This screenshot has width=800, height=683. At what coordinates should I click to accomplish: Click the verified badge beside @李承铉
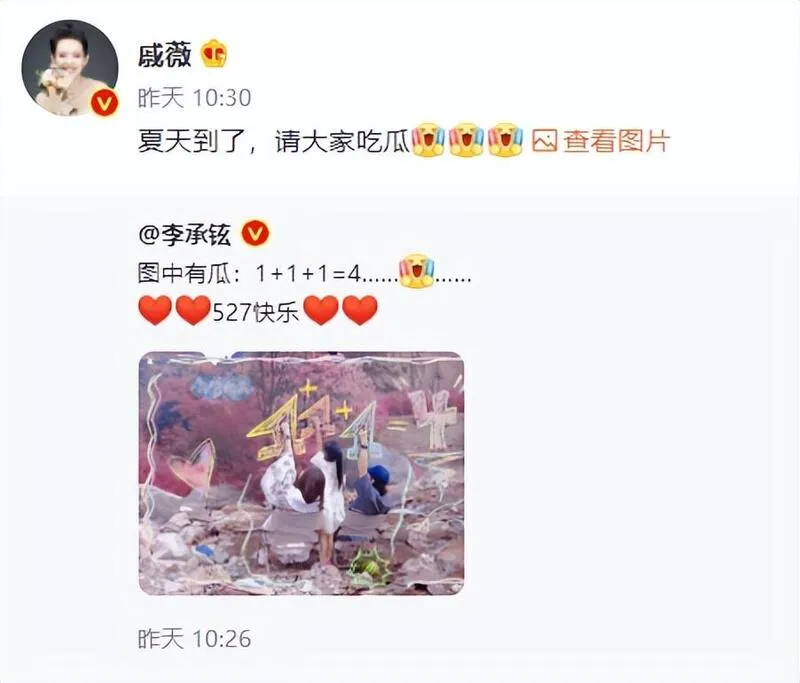pyautogui.click(x=255, y=234)
